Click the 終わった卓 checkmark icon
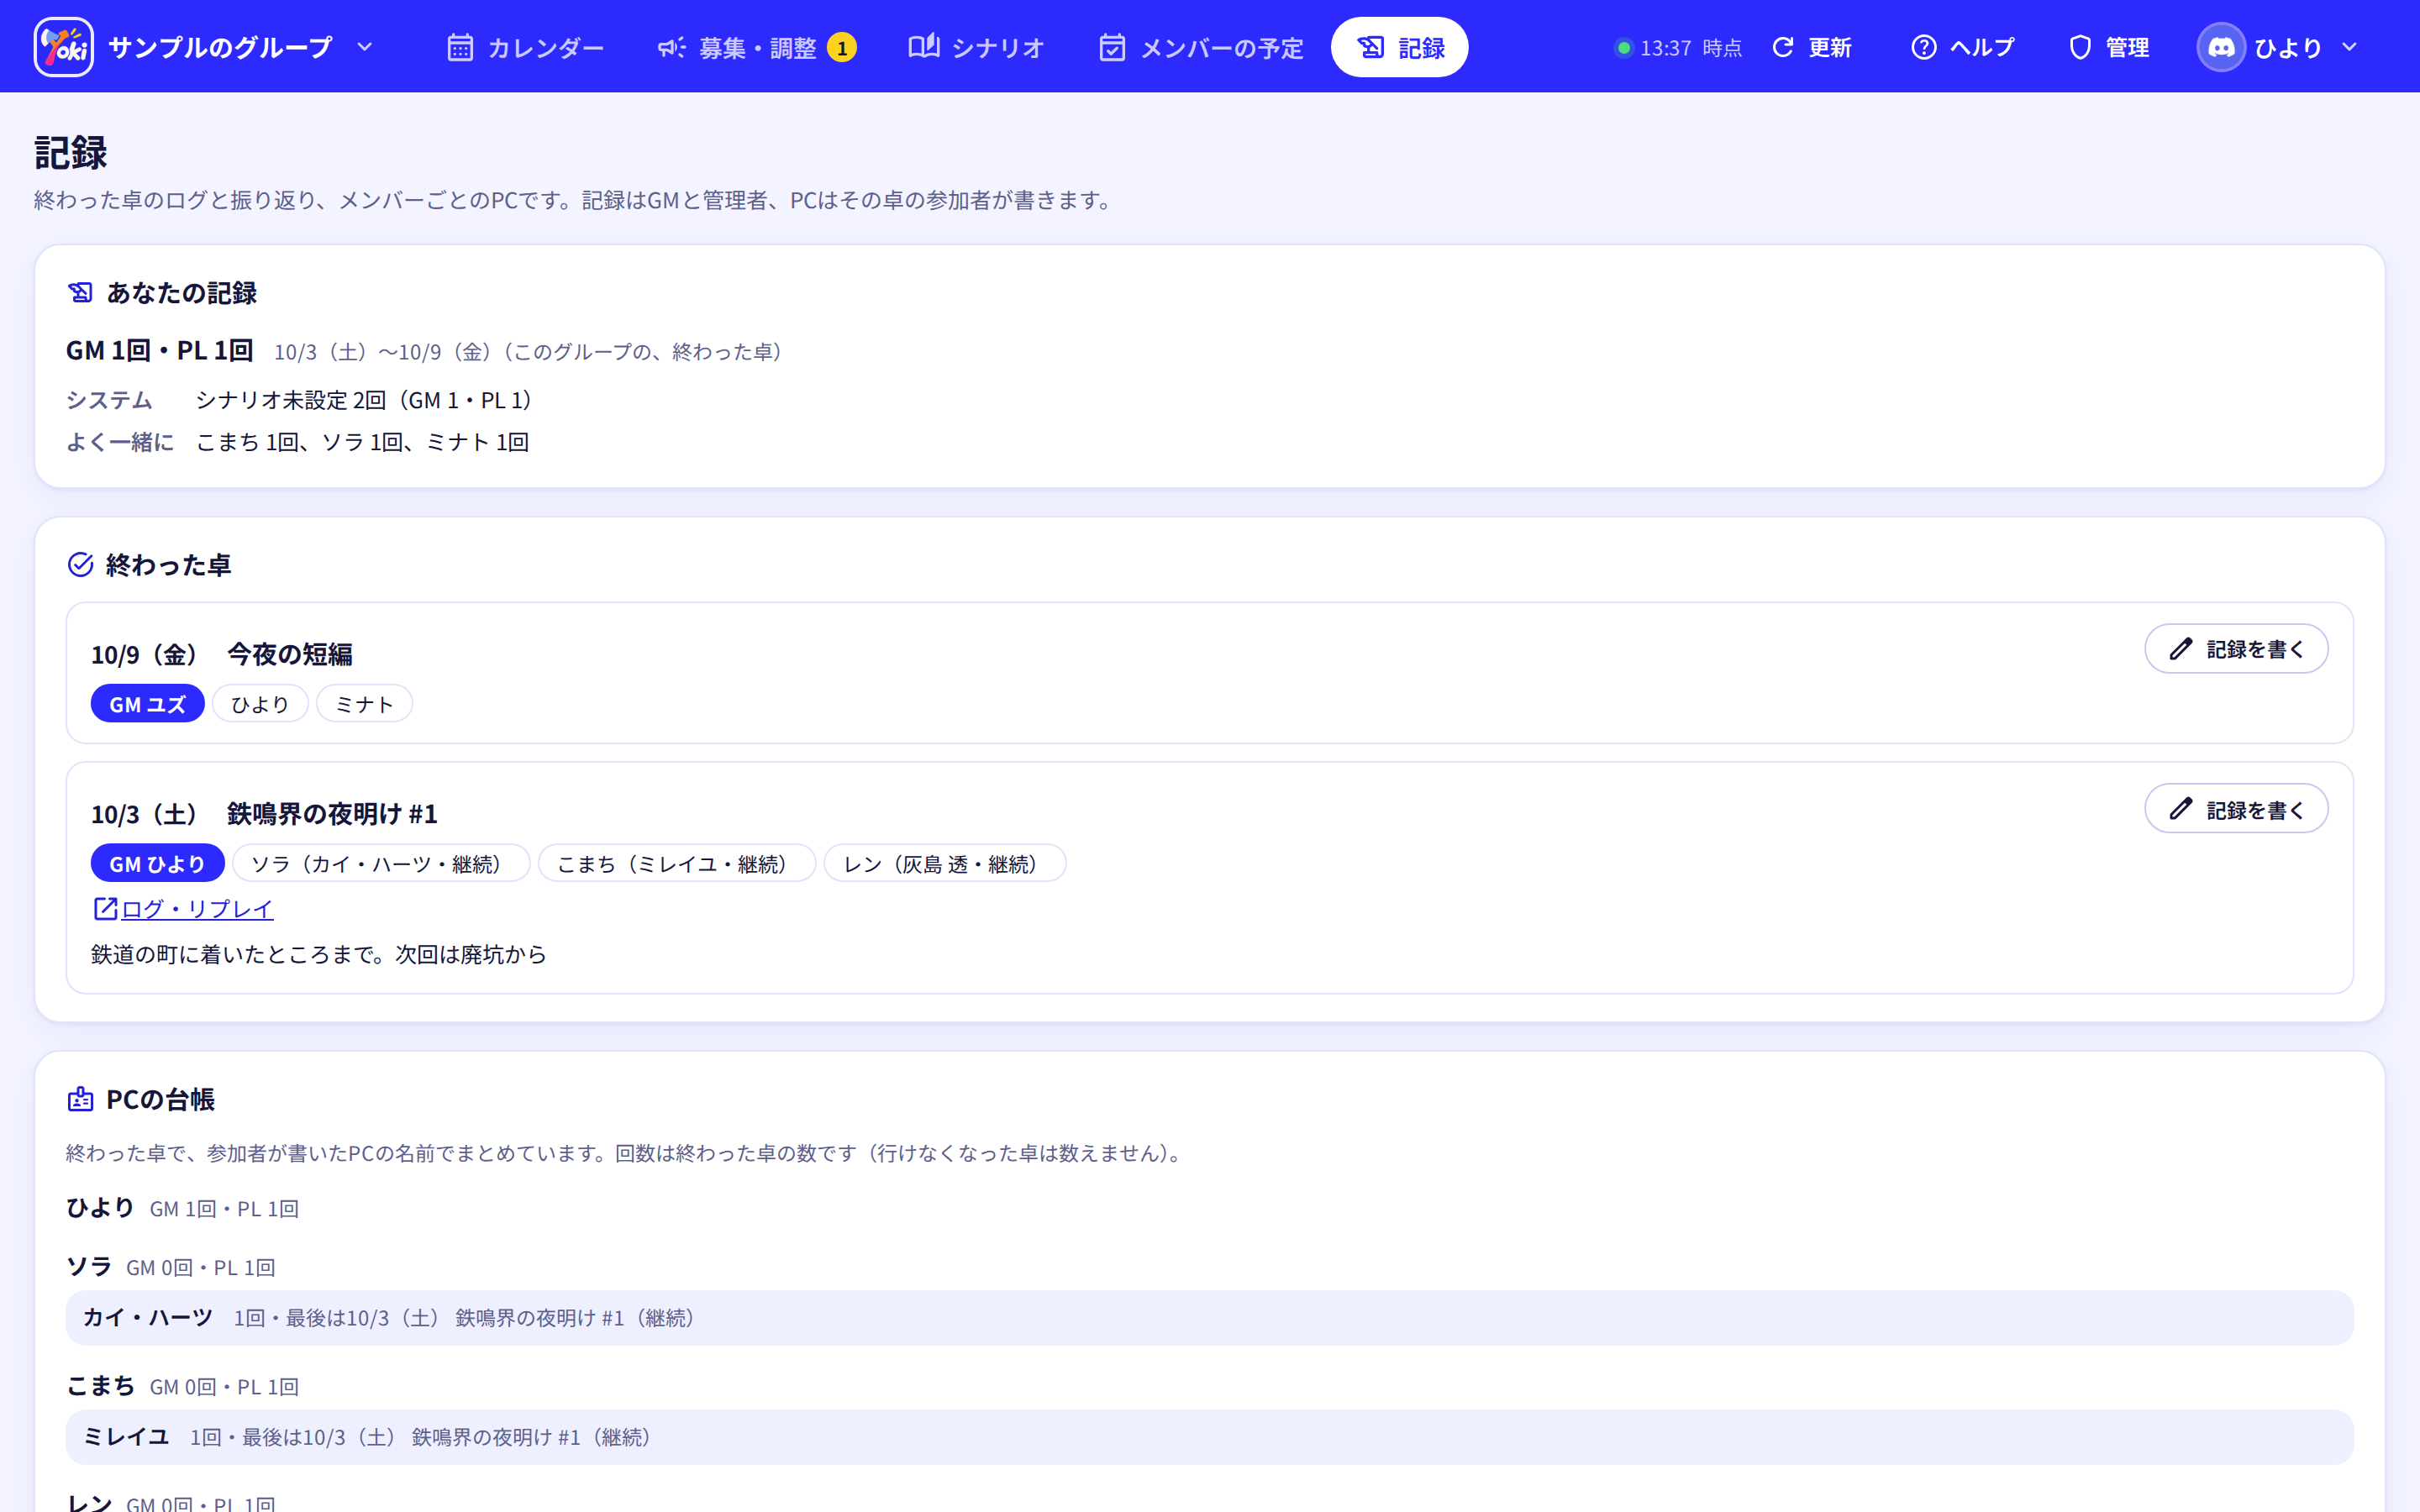This screenshot has height=1512, width=2420. [x=80, y=565]
